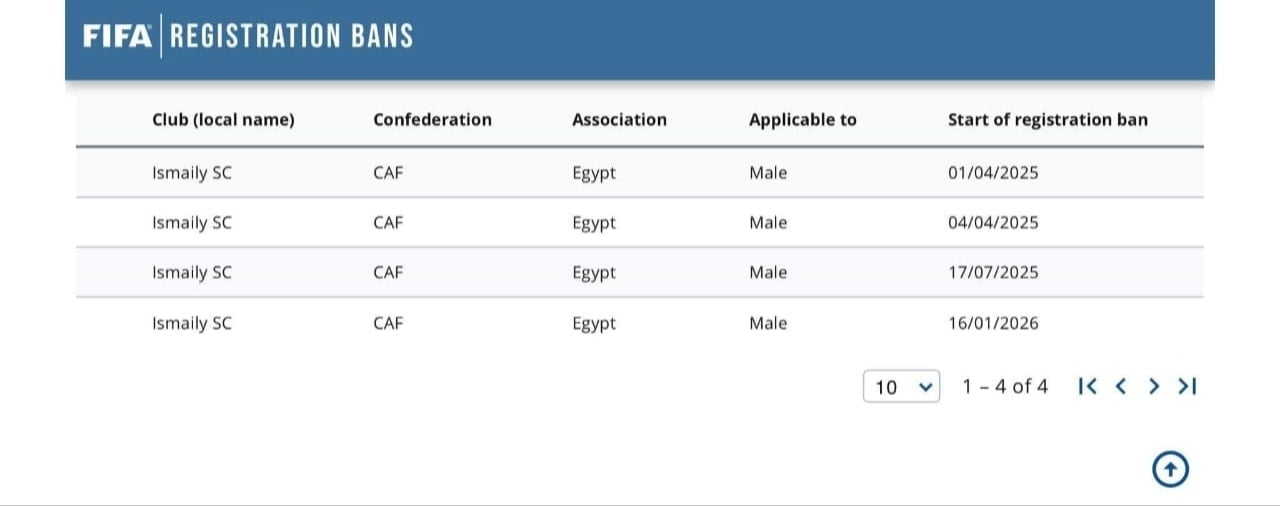Image resolution: width=1280 pixels, height=506 pixels.
Task: Click the "1 – 4 of 4" pagination text
Action: tap(1005, 387)
